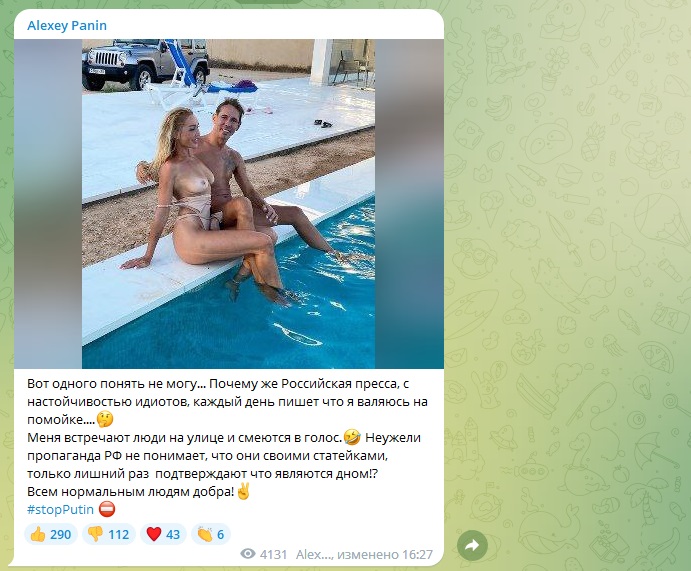Add a thumbs-up reaction showing 290

51,534
